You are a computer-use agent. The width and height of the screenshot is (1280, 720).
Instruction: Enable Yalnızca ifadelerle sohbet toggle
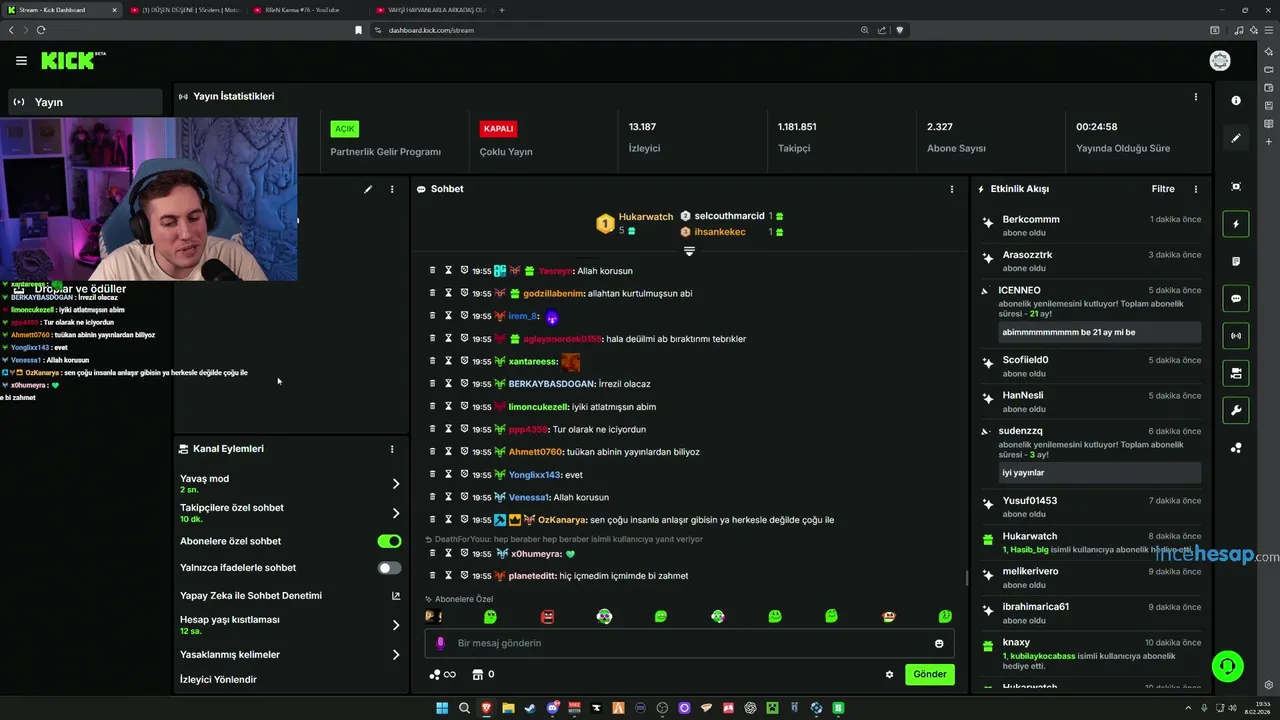point(389,568)
